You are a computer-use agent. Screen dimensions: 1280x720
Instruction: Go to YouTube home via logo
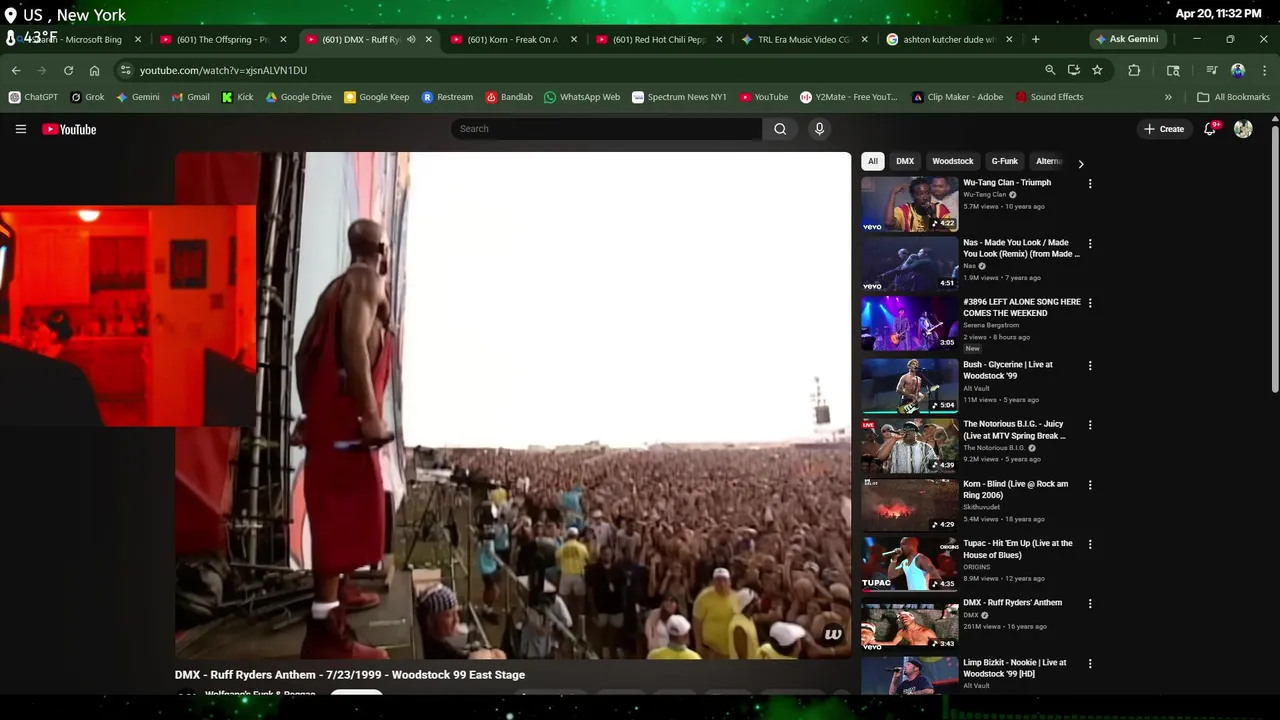click(69, 129)
